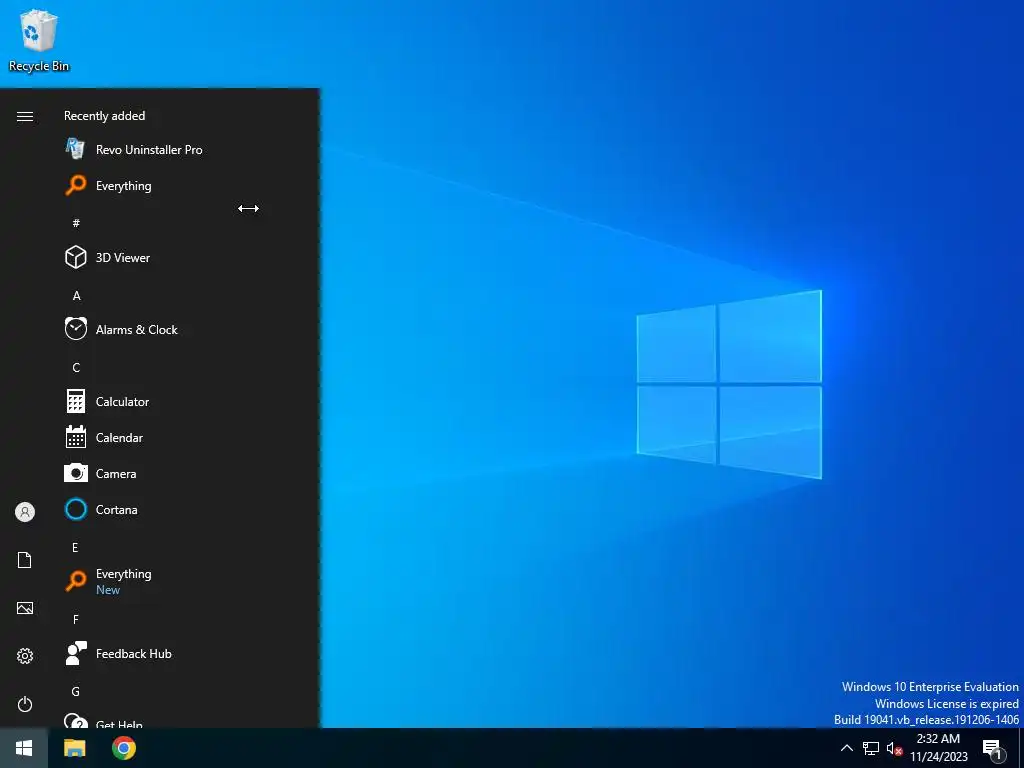Select the E letter group header
The image size is (1024, 768).
click(75, 547)
